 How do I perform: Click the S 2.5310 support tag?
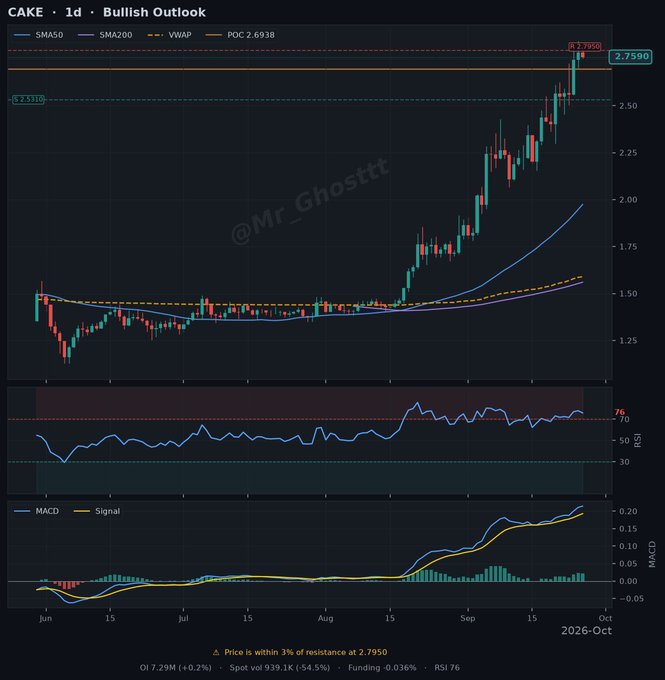28,99
